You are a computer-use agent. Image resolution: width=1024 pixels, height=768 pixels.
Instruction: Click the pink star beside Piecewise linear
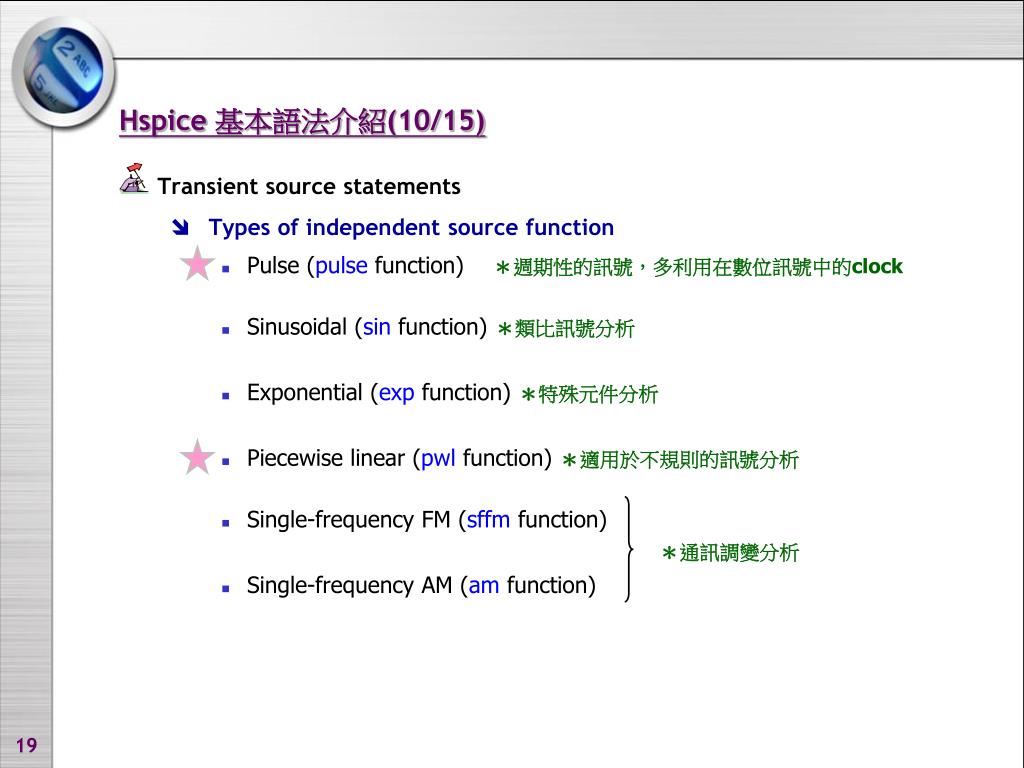(197, 457)
